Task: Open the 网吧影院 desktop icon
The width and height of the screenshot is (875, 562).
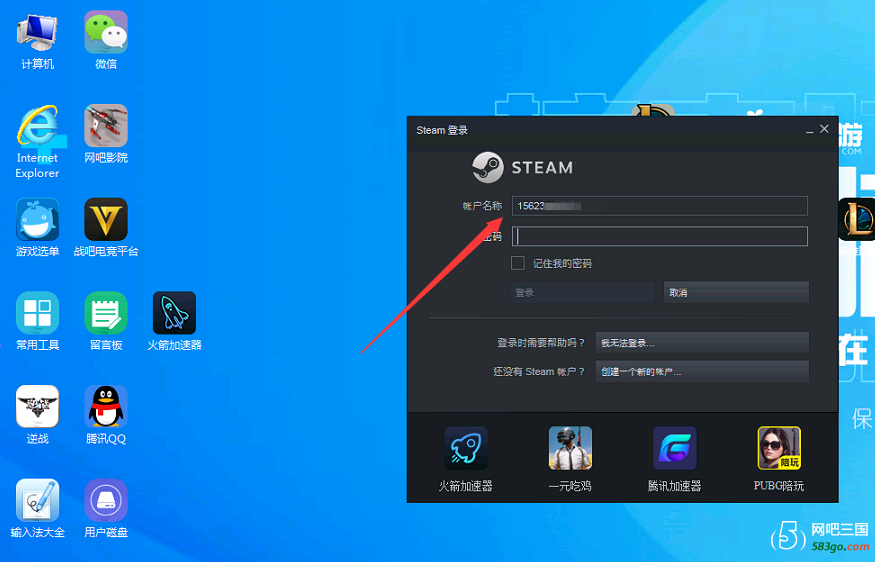Action: pos(106,126)
